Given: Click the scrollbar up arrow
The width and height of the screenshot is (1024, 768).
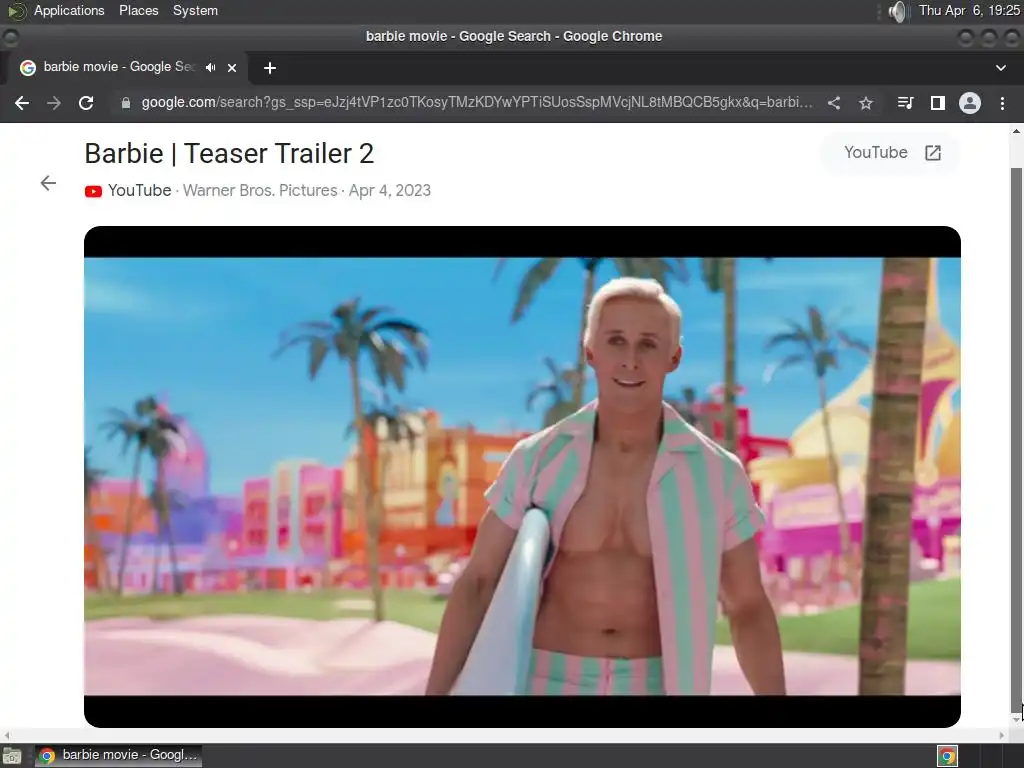Looking at the screenshot, I should (1016, 131).
